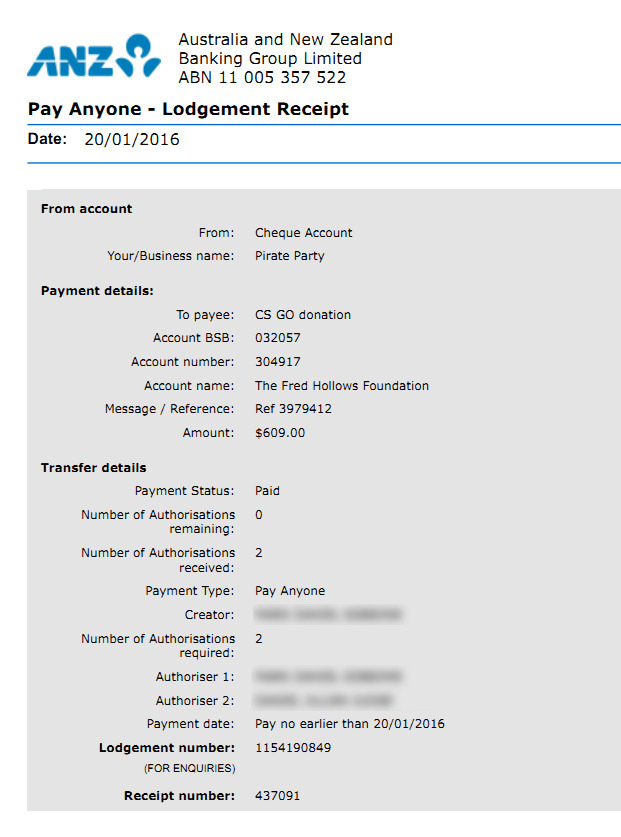Click the 'Payment details:' section heading

[97, 291]
